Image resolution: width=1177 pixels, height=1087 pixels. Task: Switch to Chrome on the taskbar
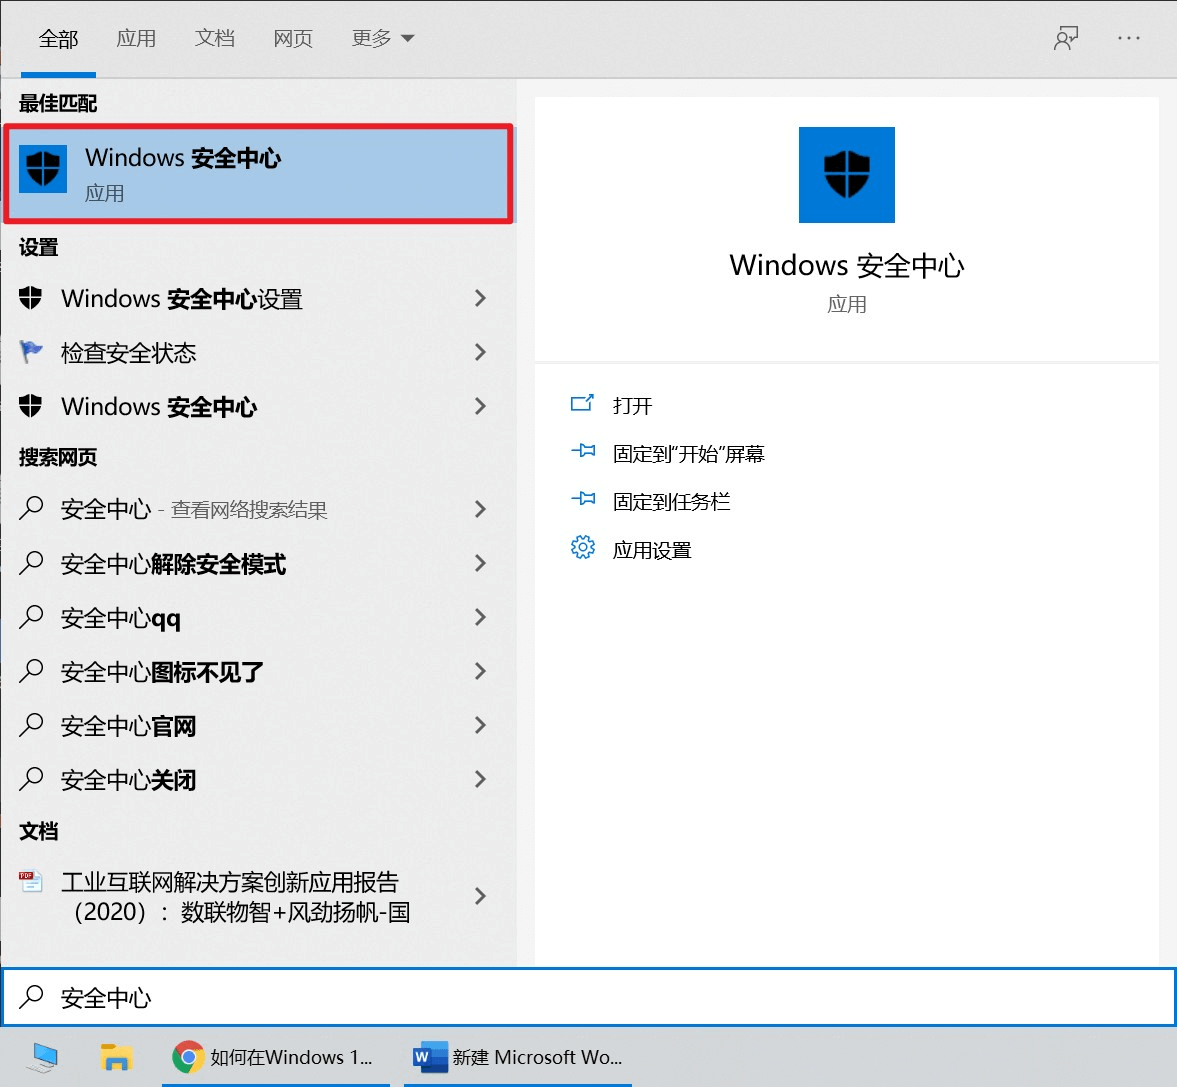point(186,1057)
